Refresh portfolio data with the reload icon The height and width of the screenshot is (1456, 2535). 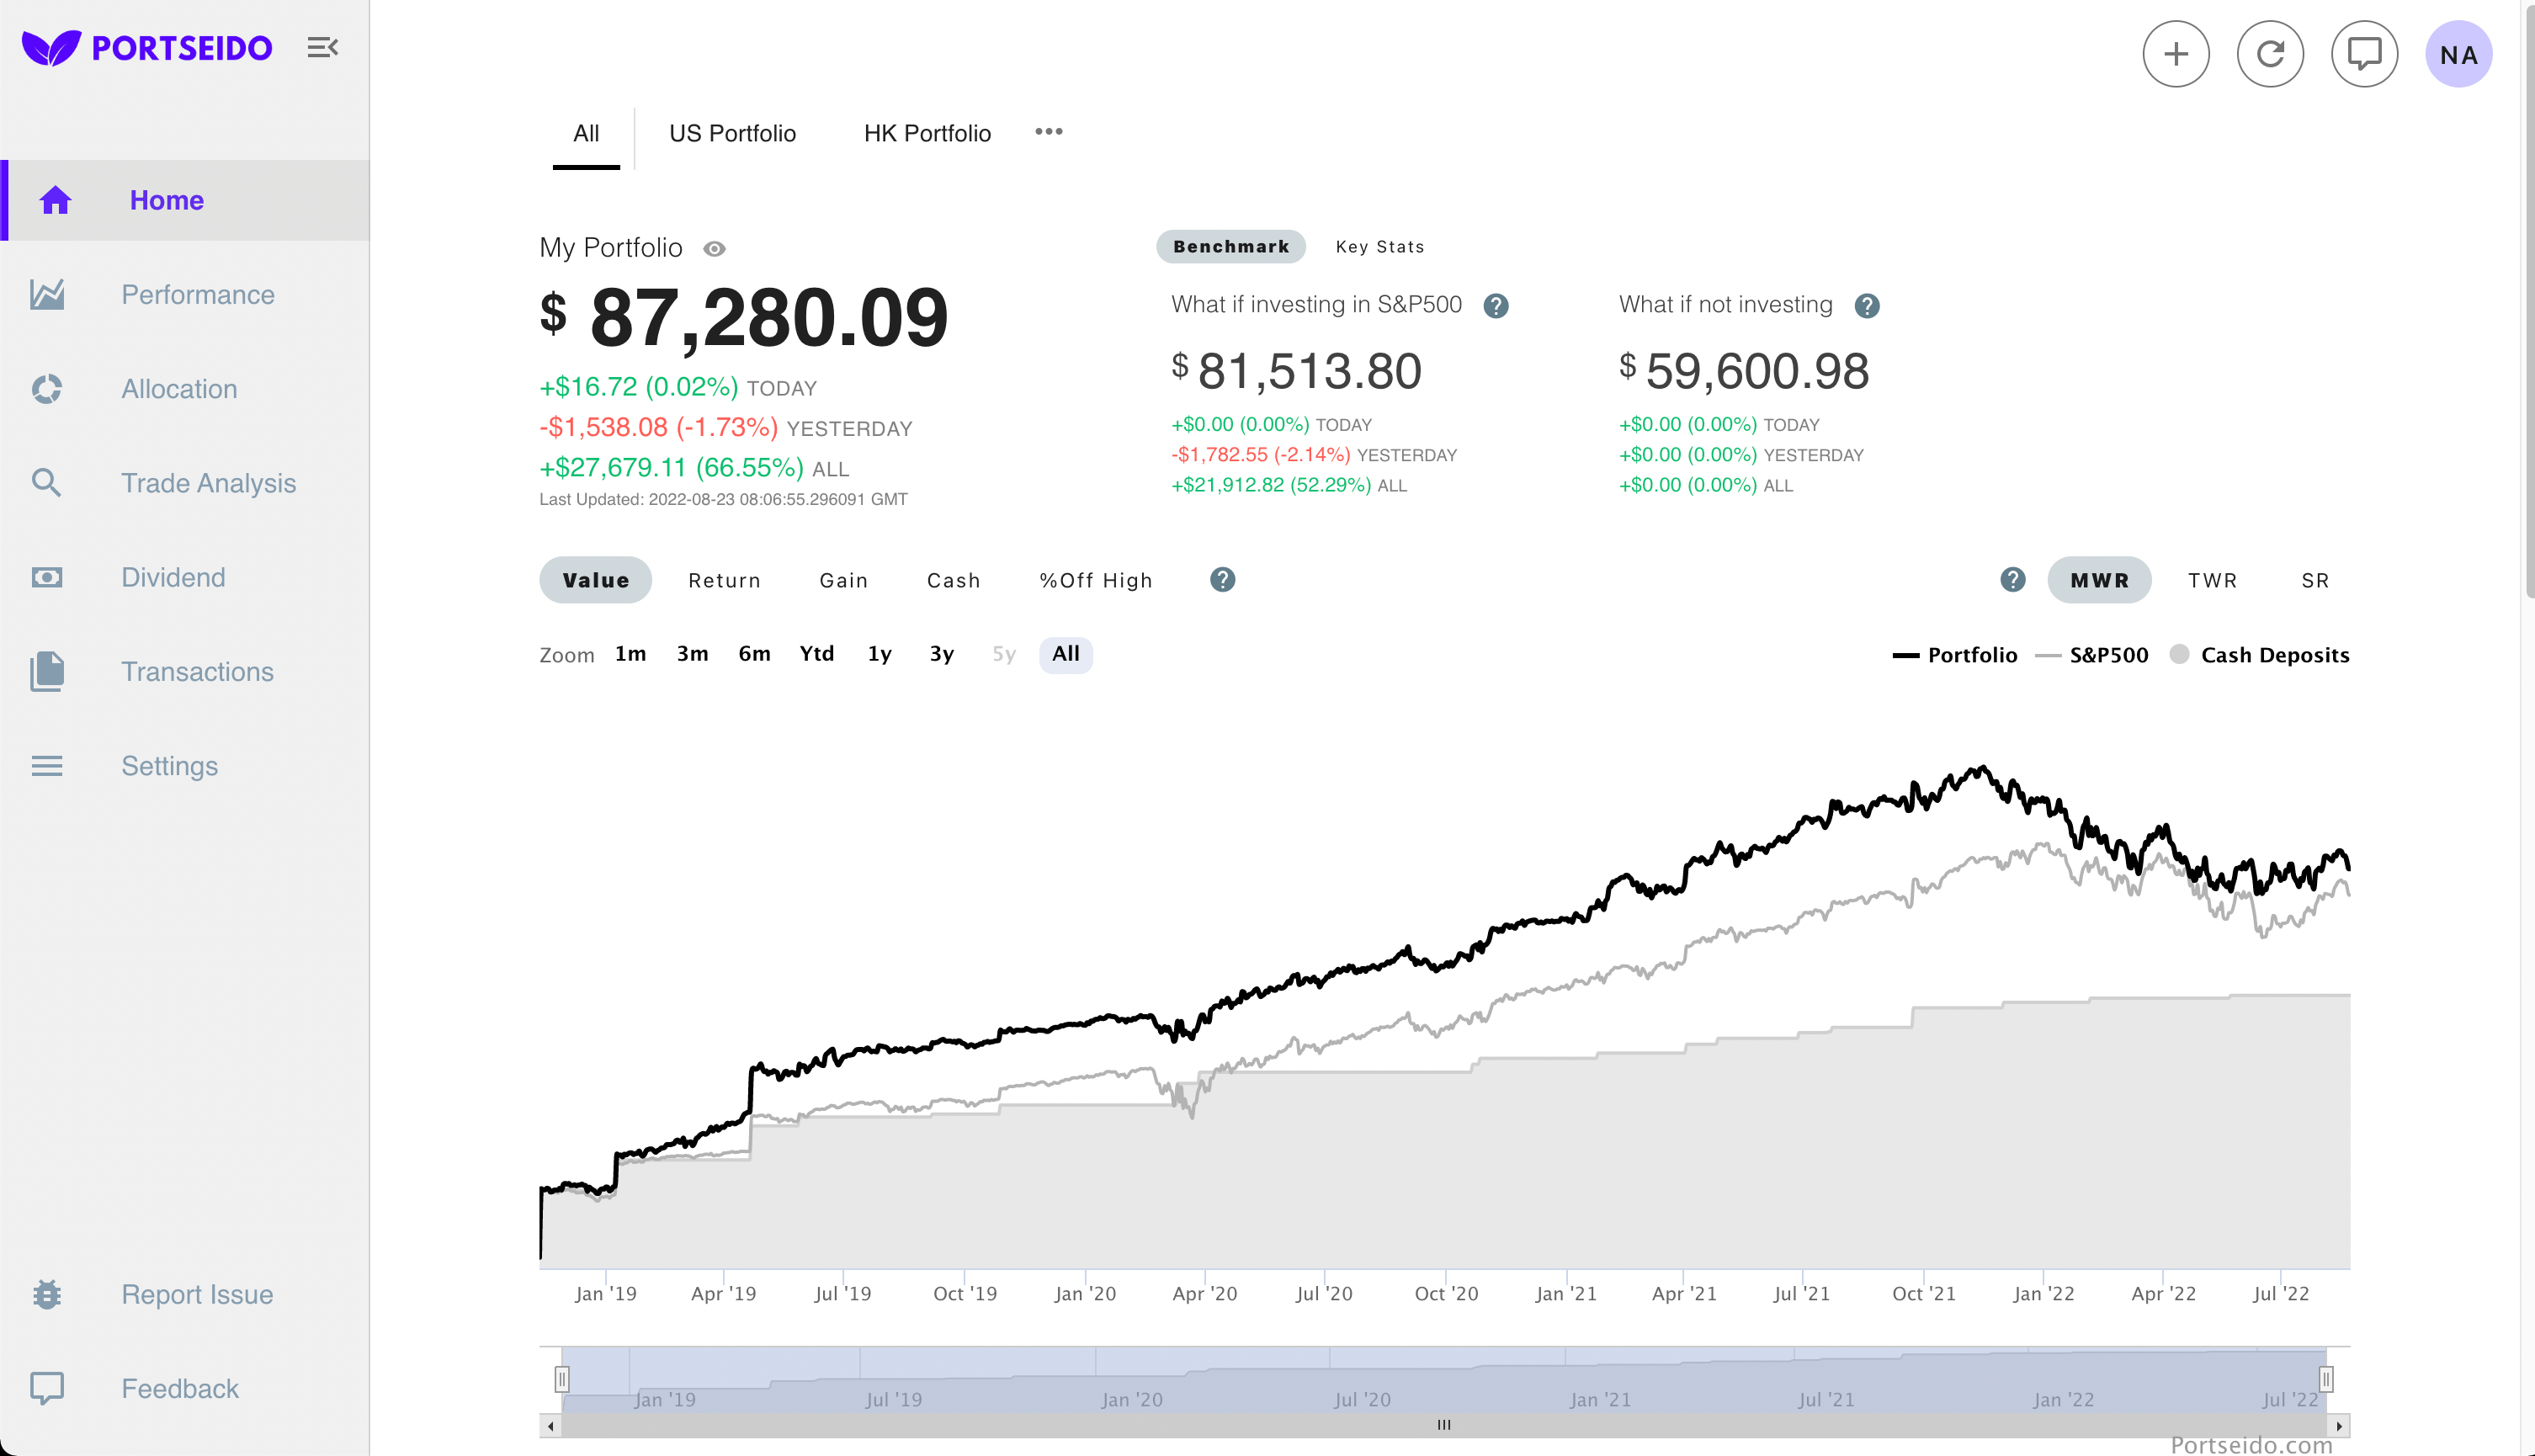2270,53
